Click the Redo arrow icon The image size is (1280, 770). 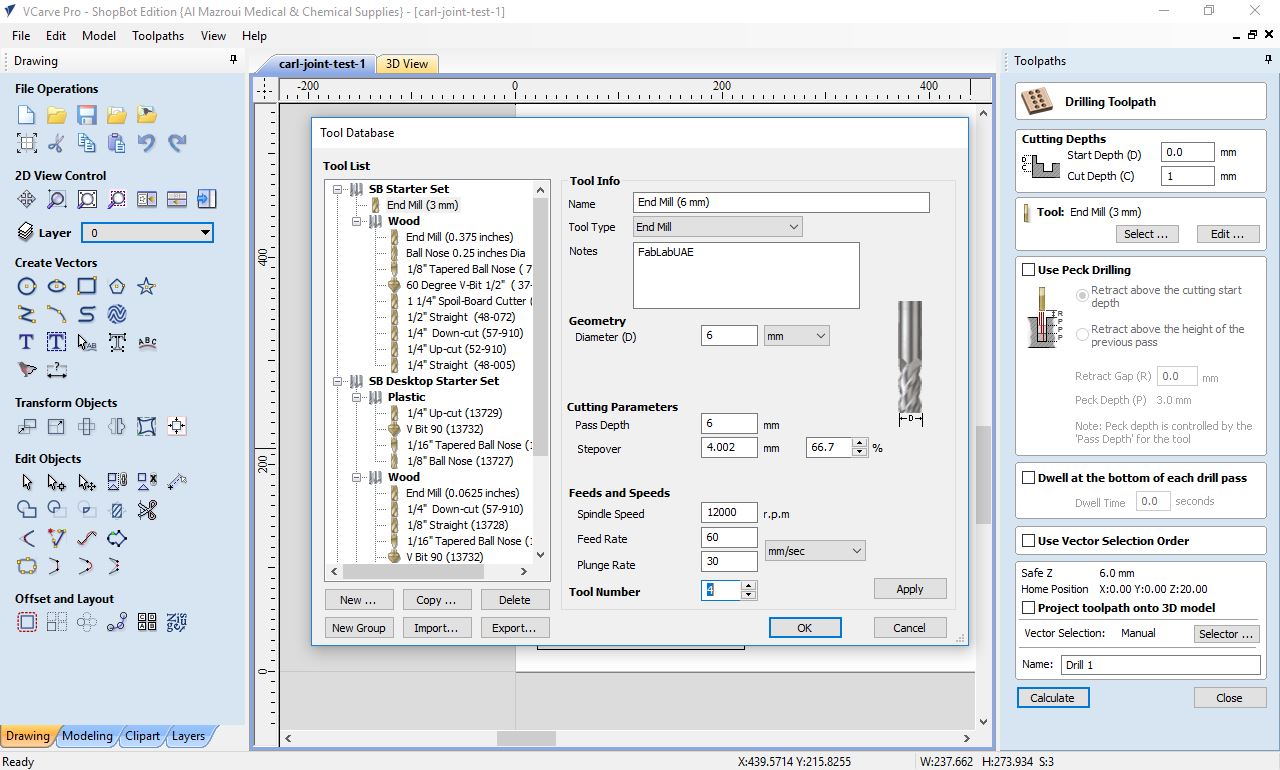tap(177, 143)
